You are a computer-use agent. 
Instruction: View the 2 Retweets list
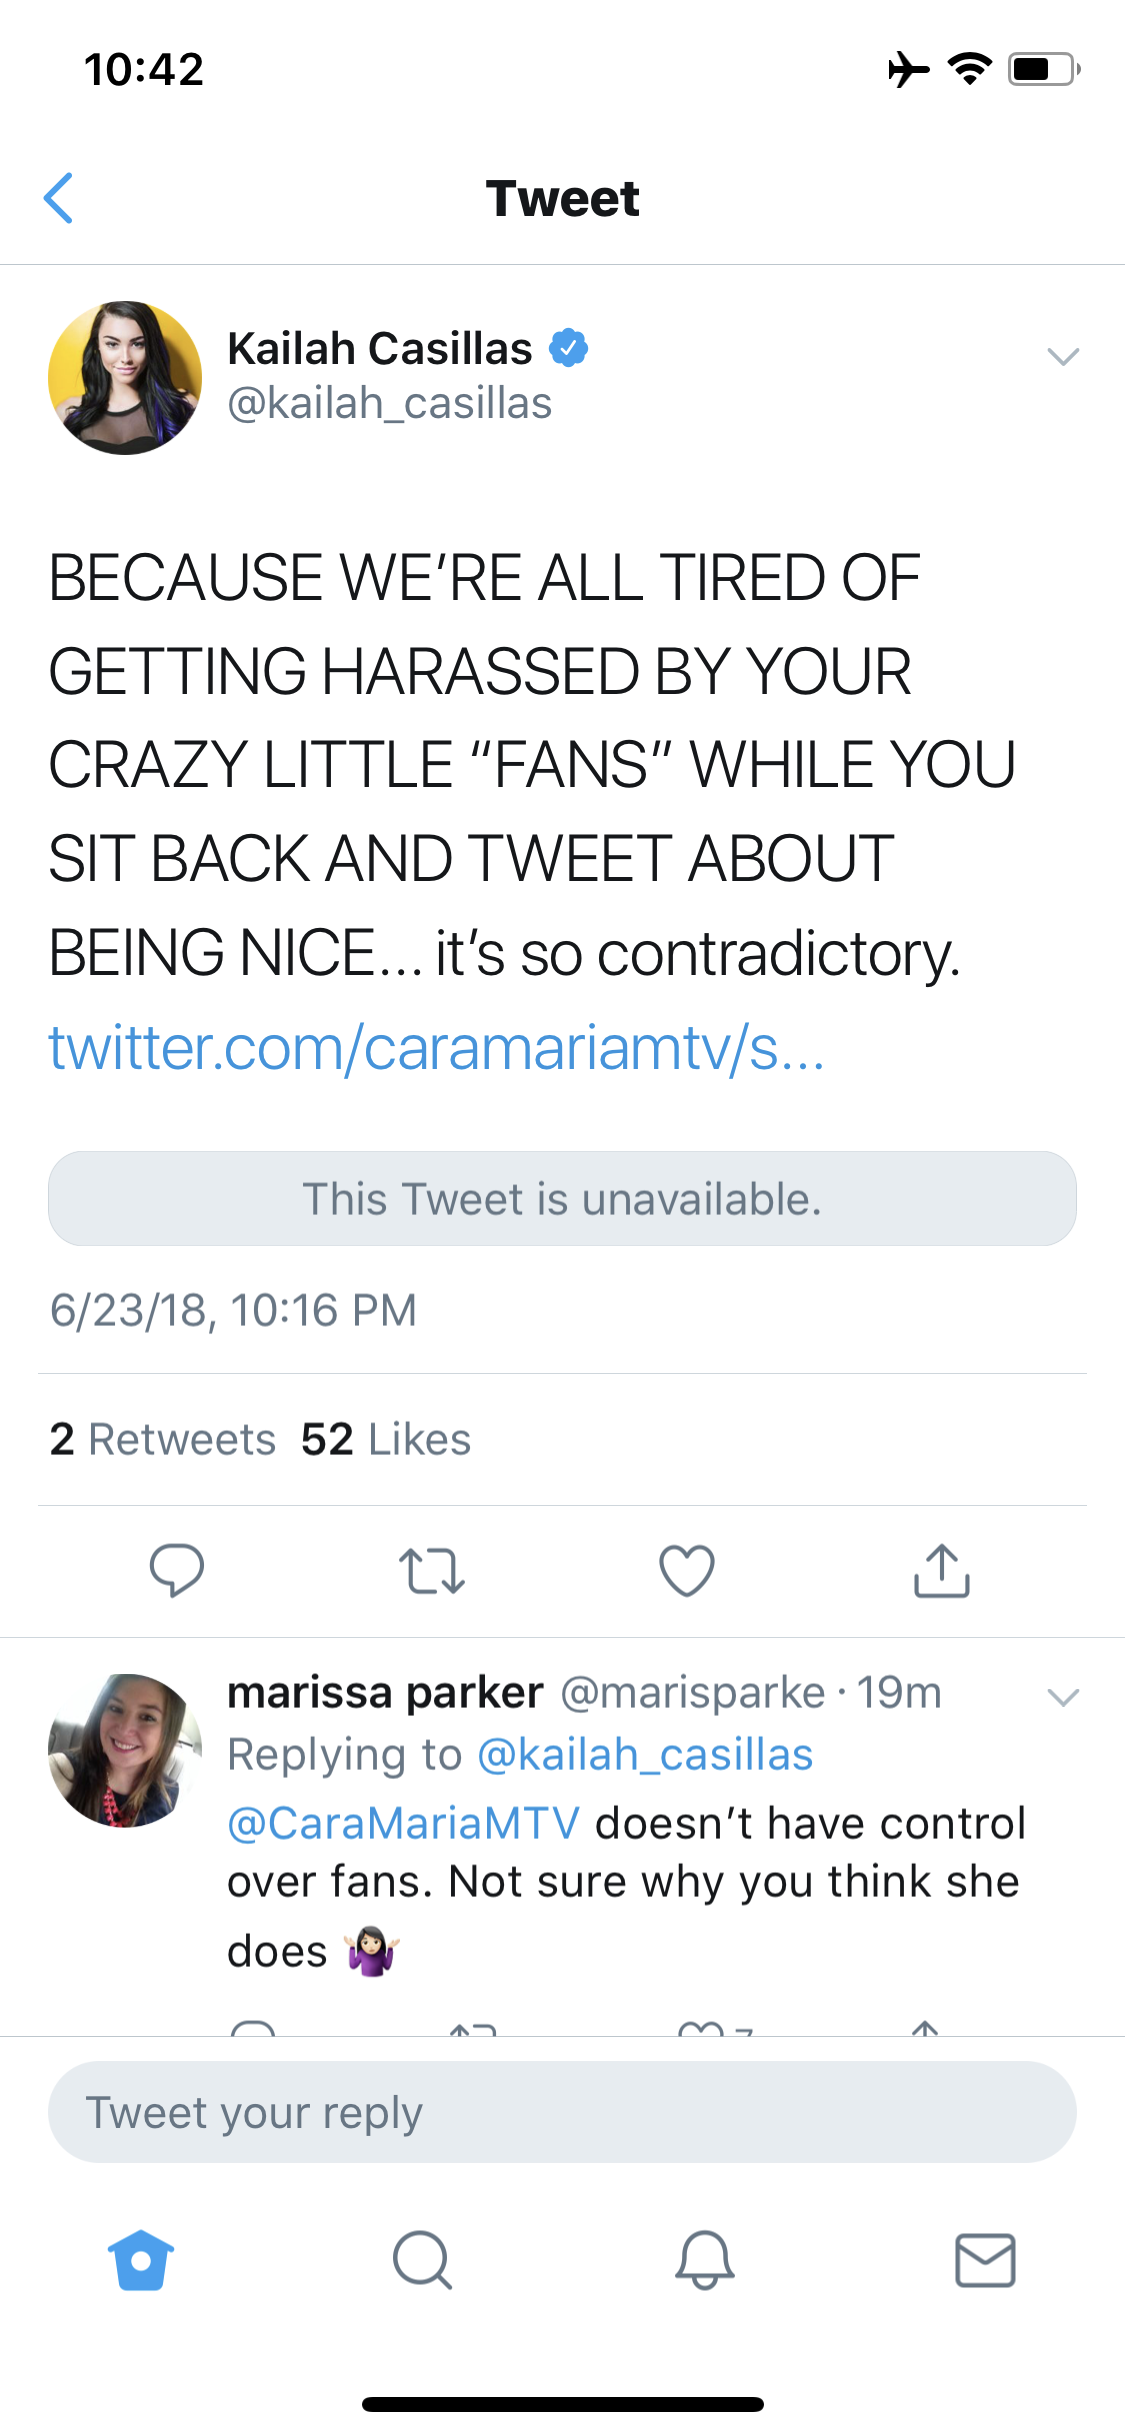tap(162, 1439)
